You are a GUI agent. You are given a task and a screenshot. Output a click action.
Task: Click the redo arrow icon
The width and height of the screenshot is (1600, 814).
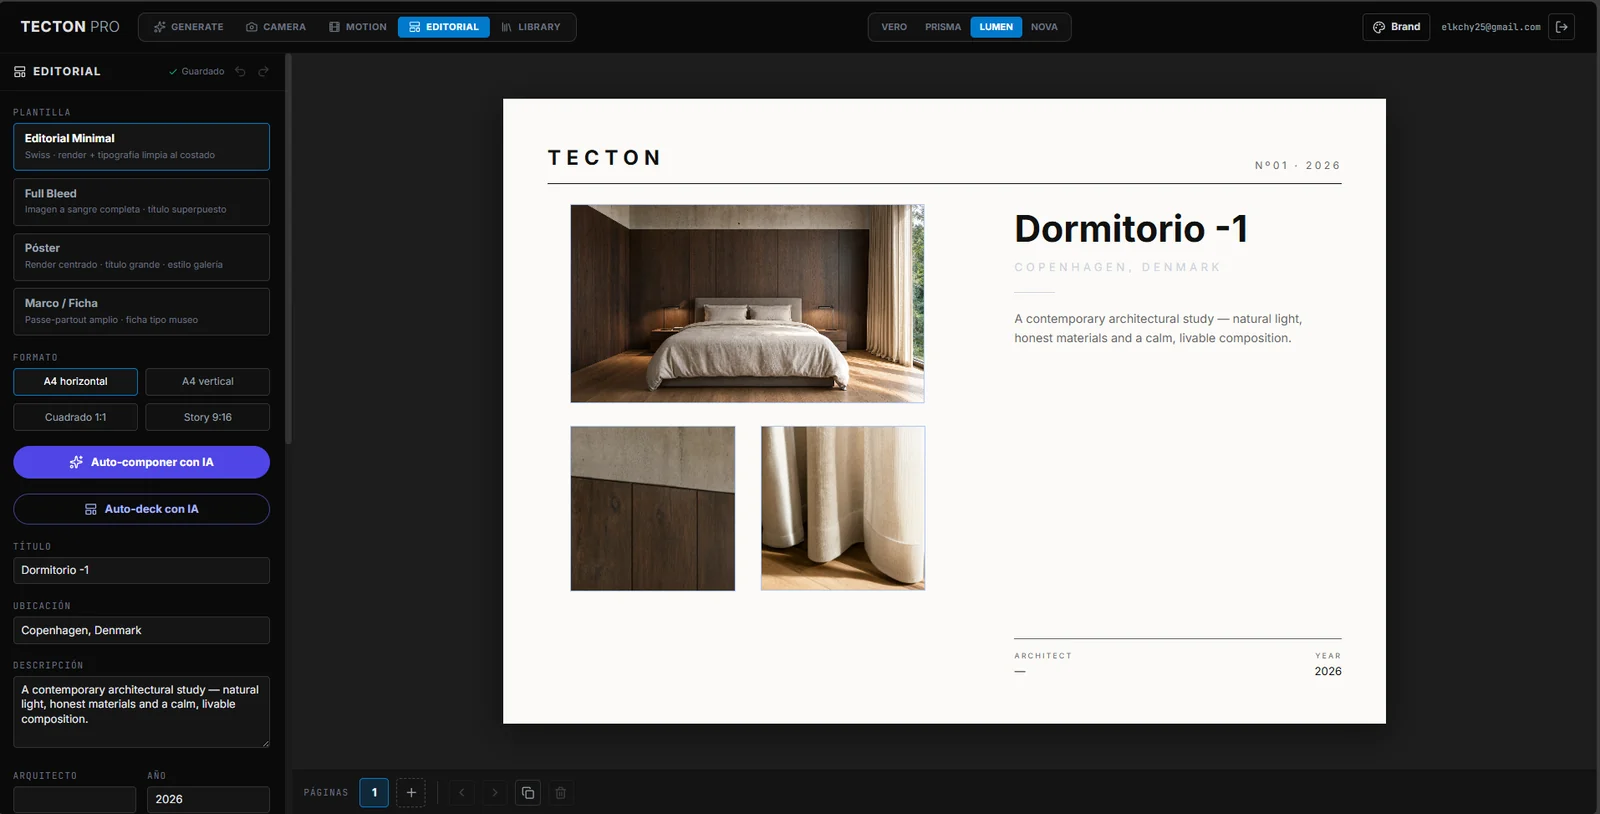click(x=263, y=71)
